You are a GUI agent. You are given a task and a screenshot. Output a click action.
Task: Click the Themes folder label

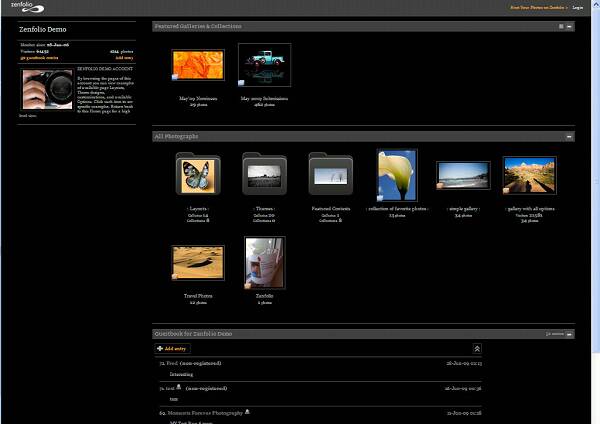coord(264,209)
